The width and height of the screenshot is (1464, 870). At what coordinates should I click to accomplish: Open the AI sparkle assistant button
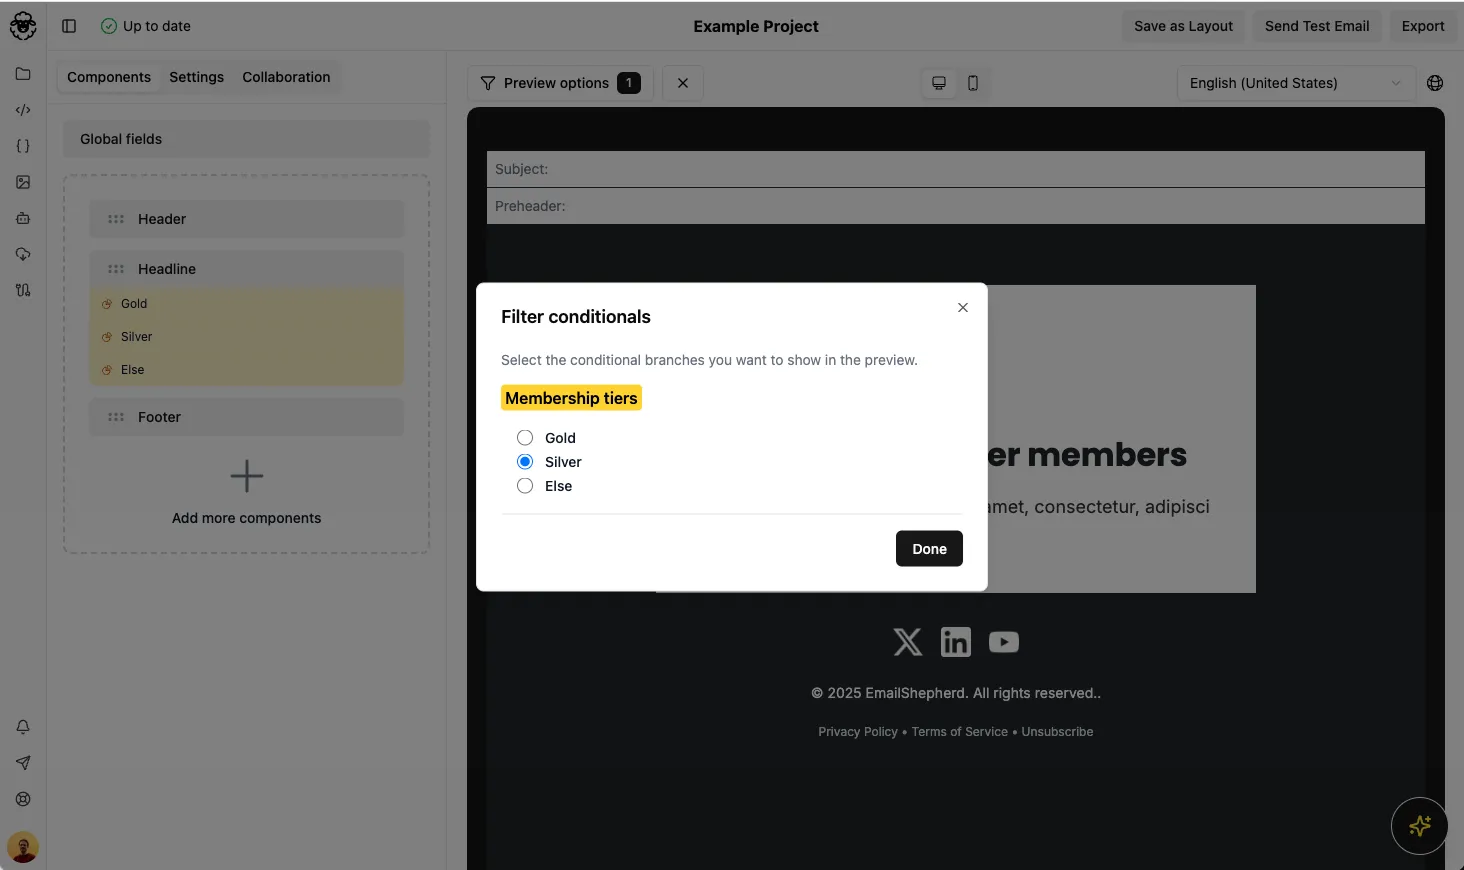[x=1419, y=826]
